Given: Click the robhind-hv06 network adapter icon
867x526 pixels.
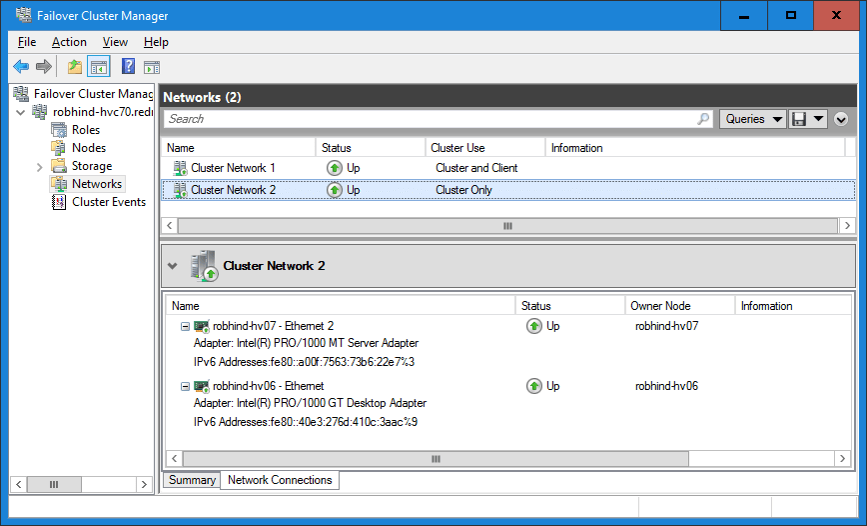Looking at the screenshot, I should pos(202,386).
